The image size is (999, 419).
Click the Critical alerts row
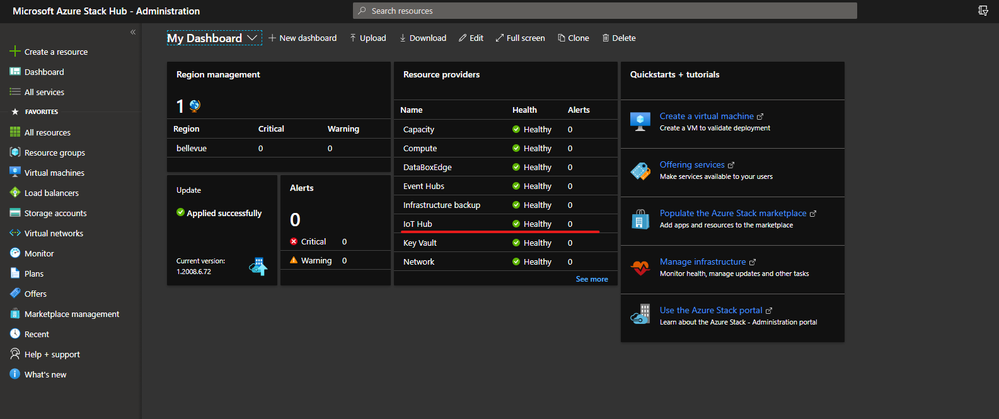335,241
